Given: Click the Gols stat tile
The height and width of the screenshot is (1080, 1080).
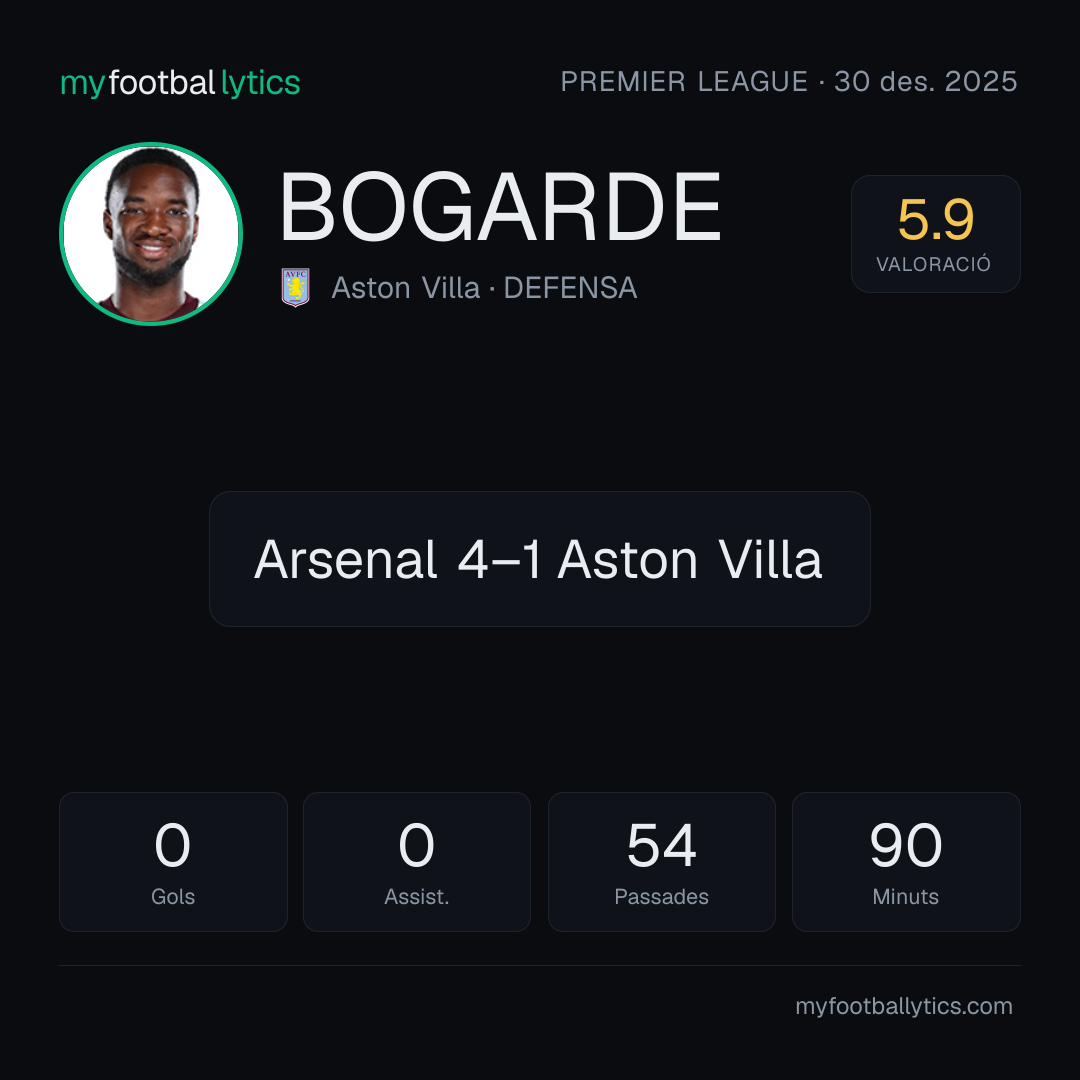Looking at the screenshot, I should [x=173, y=862].
